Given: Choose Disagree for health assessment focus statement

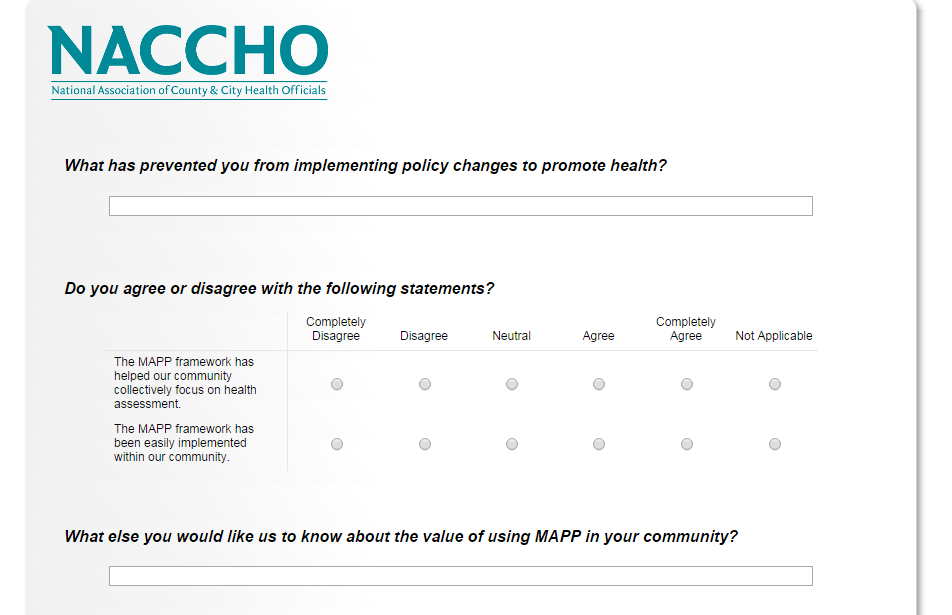Looking at the screenshot, I should pyautogui.click(x=425, y=384).
